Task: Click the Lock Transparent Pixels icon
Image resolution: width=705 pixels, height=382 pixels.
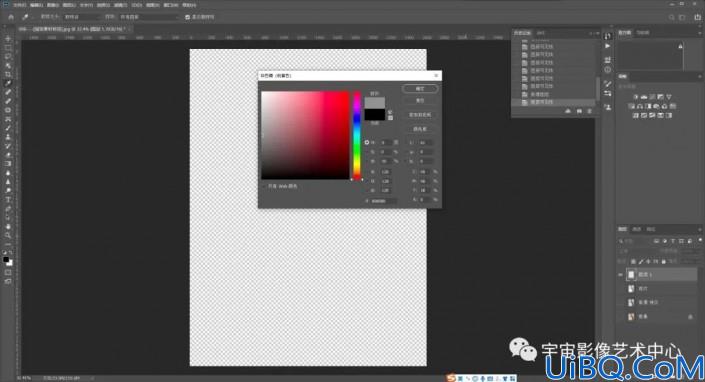Action: [x=634, y=261]
